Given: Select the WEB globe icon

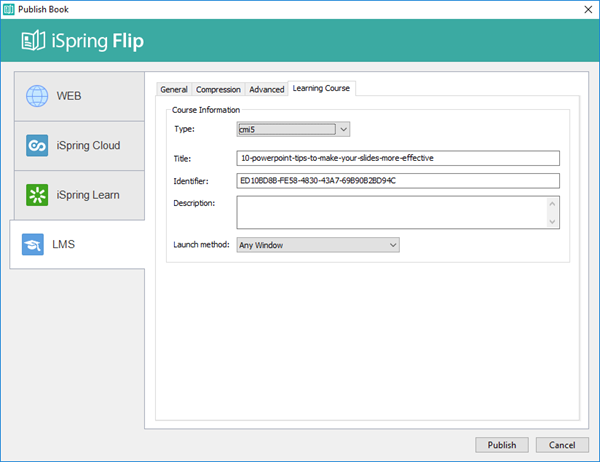Looking at the screenshot, I should [x=37, y=96].
